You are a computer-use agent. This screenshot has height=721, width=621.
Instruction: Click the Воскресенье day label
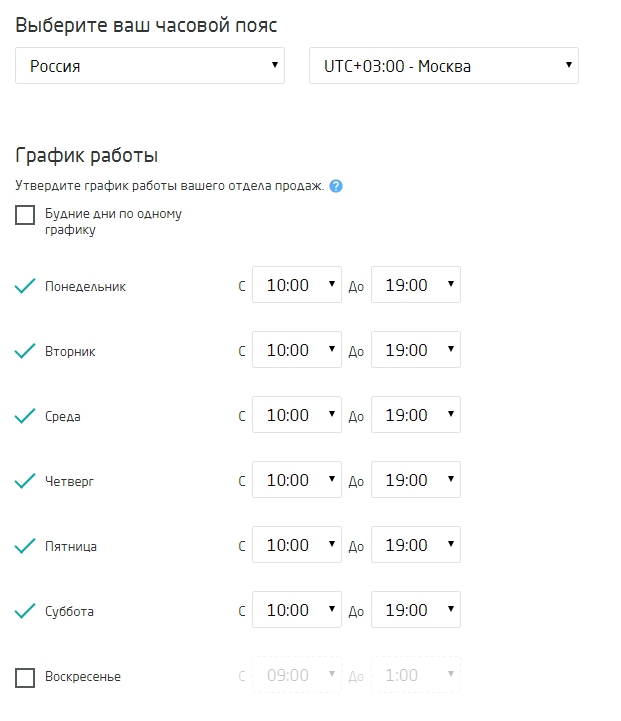pos(83,676)
